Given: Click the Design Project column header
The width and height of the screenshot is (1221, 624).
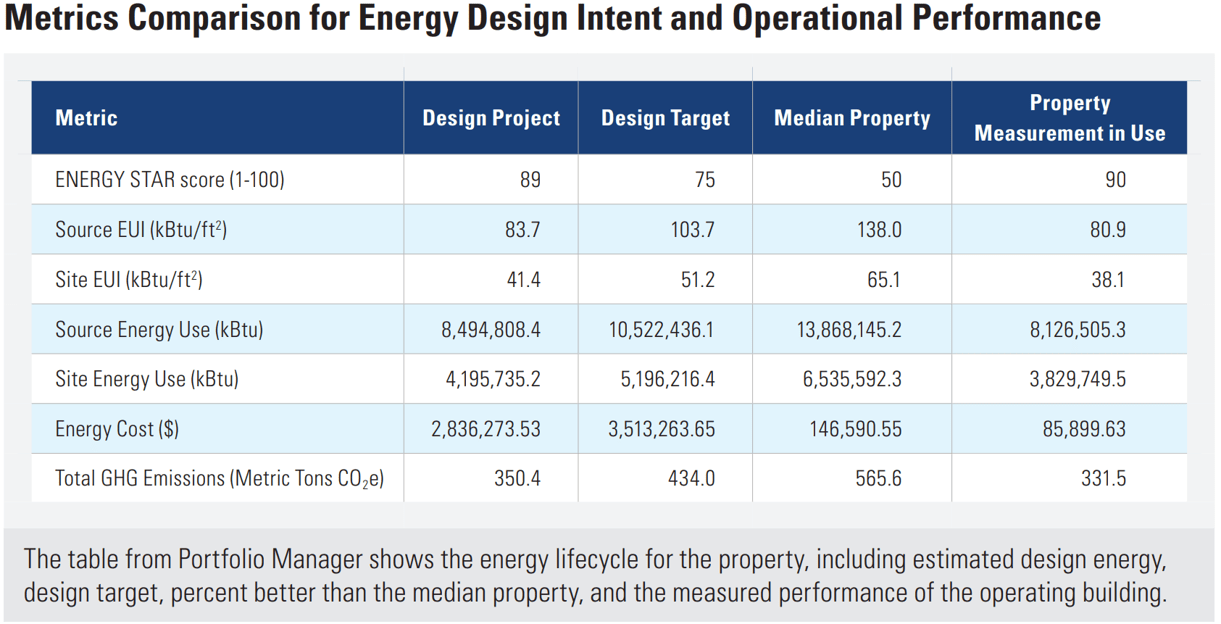Looking at the screenshot, I should [x=490, y=117].
